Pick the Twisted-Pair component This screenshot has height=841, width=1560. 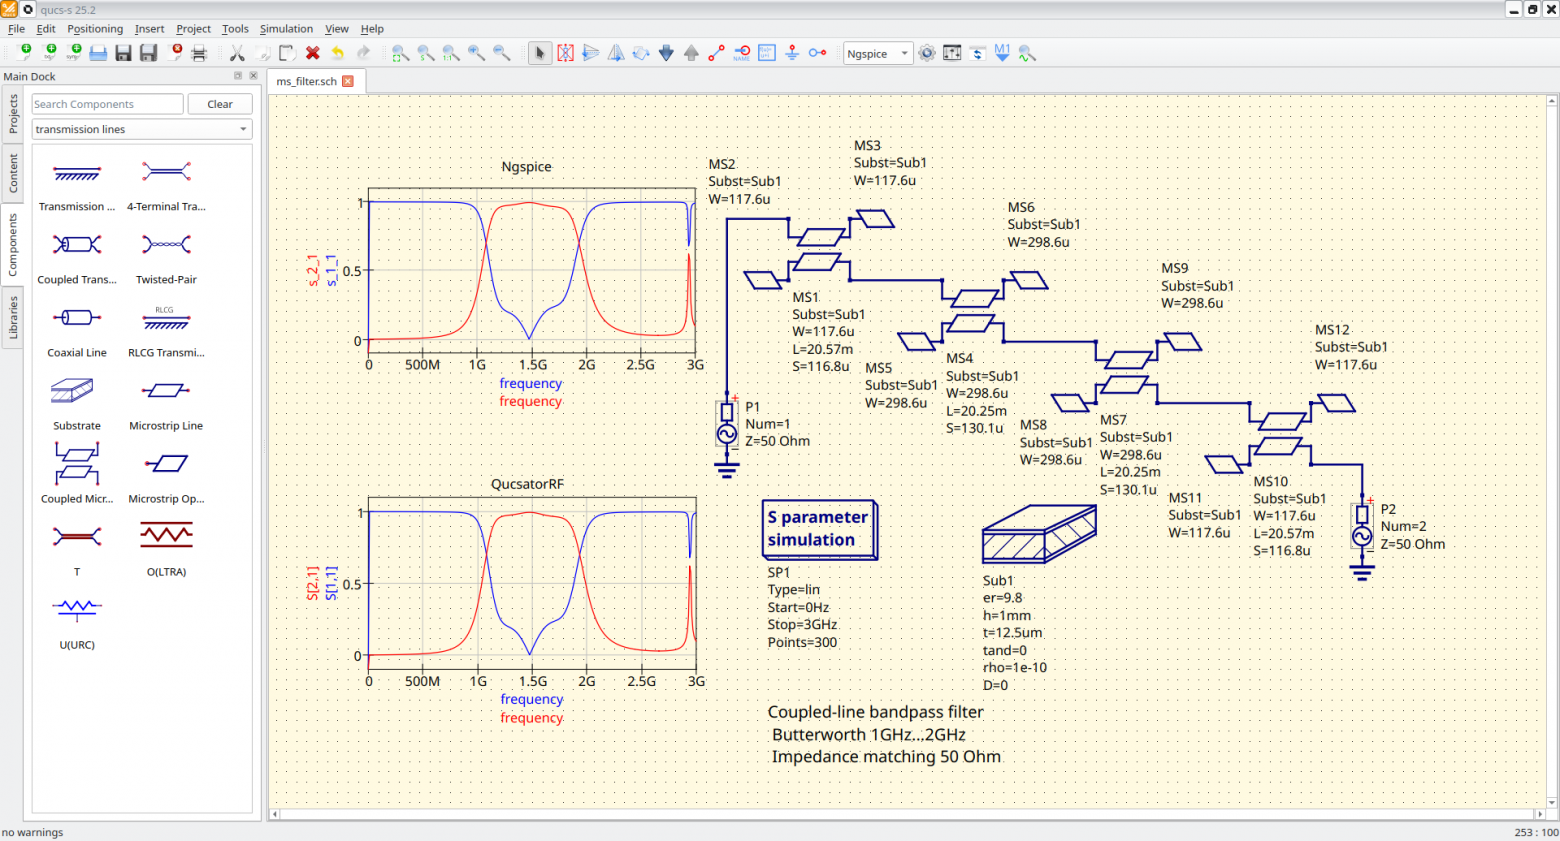[x=166, y=257]
